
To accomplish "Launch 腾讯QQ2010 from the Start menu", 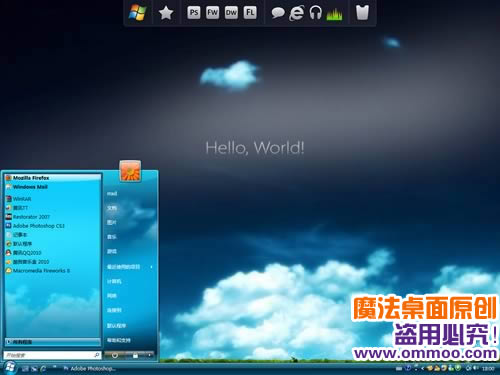I will click(x=53, y=253).
